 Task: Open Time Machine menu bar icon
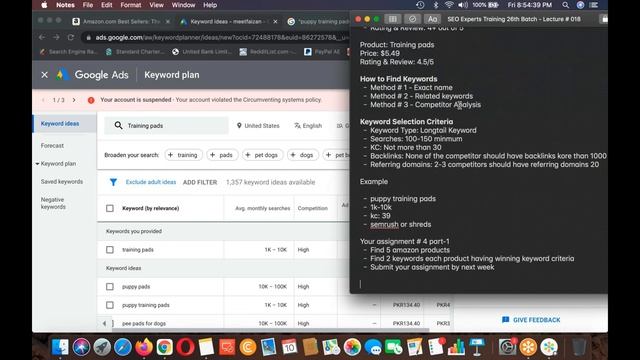pyautogui.click(x=420, y=5)
